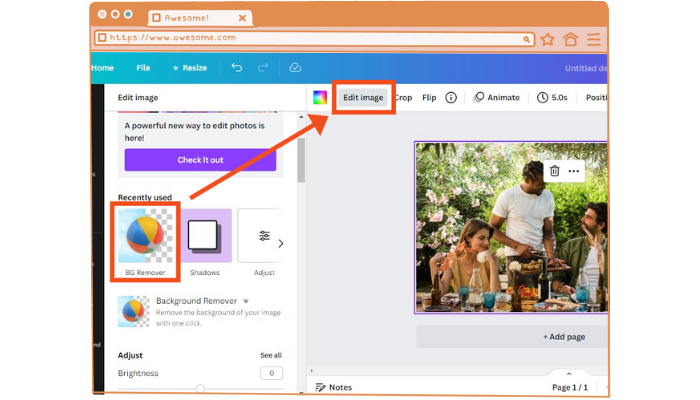Viewport: 700px width, 400px height.
Task: Click the Untitled design title
Action: [586, 68]
